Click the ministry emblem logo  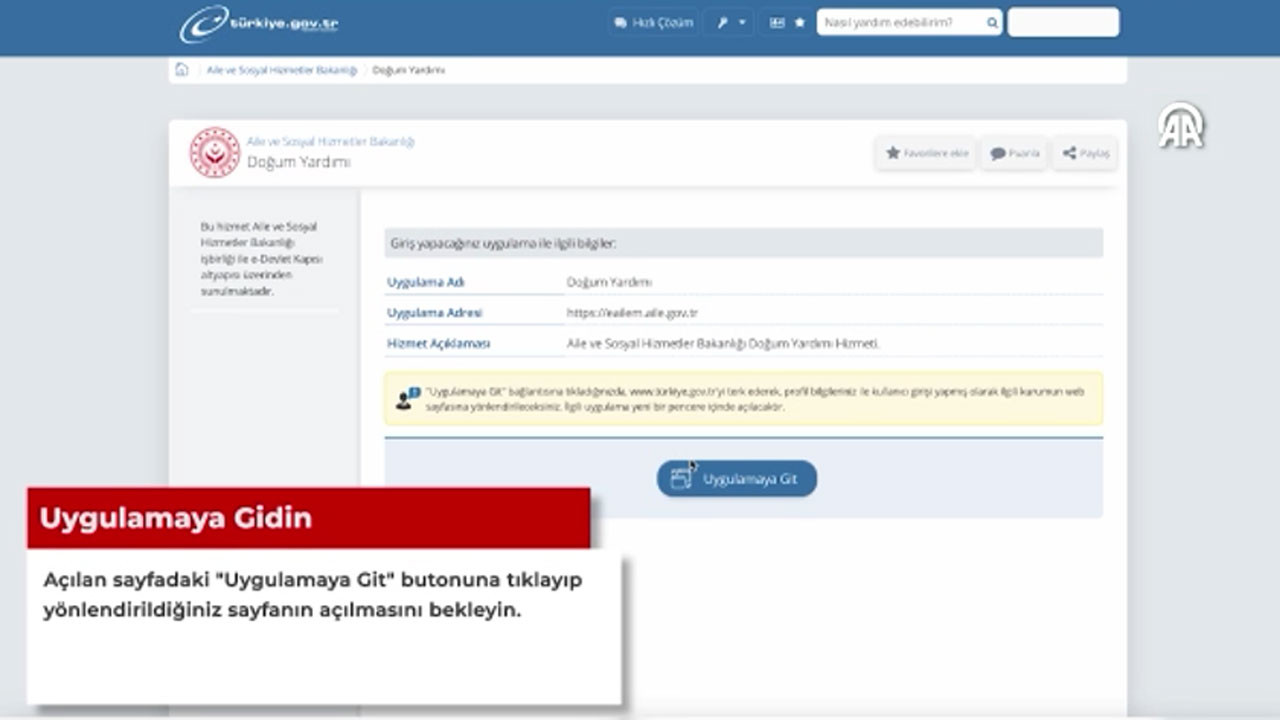tap(215, 152)
